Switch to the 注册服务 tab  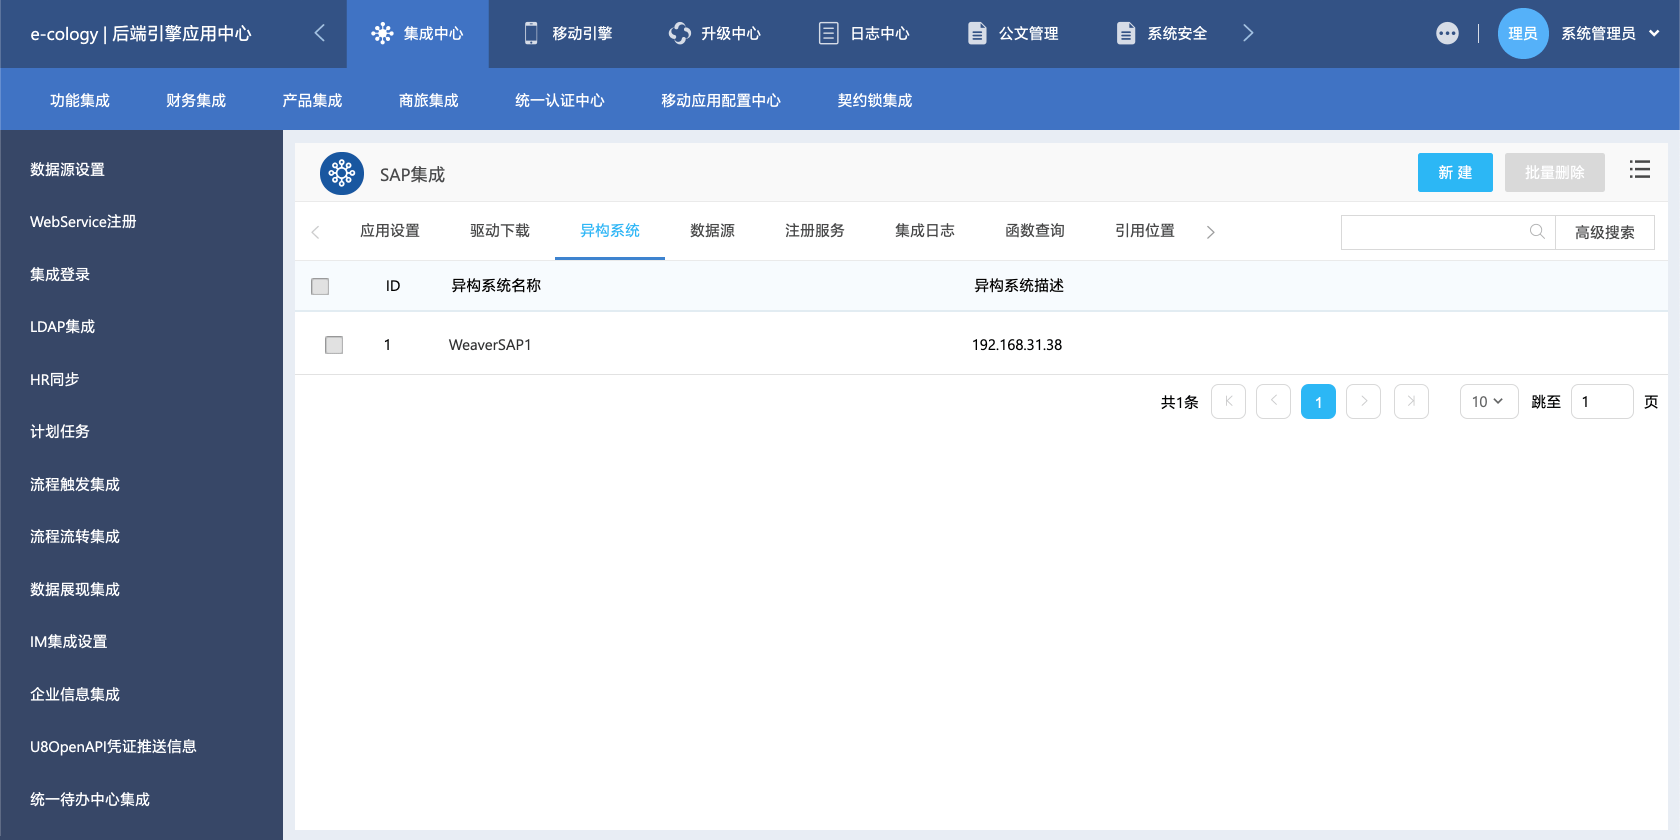815,231
